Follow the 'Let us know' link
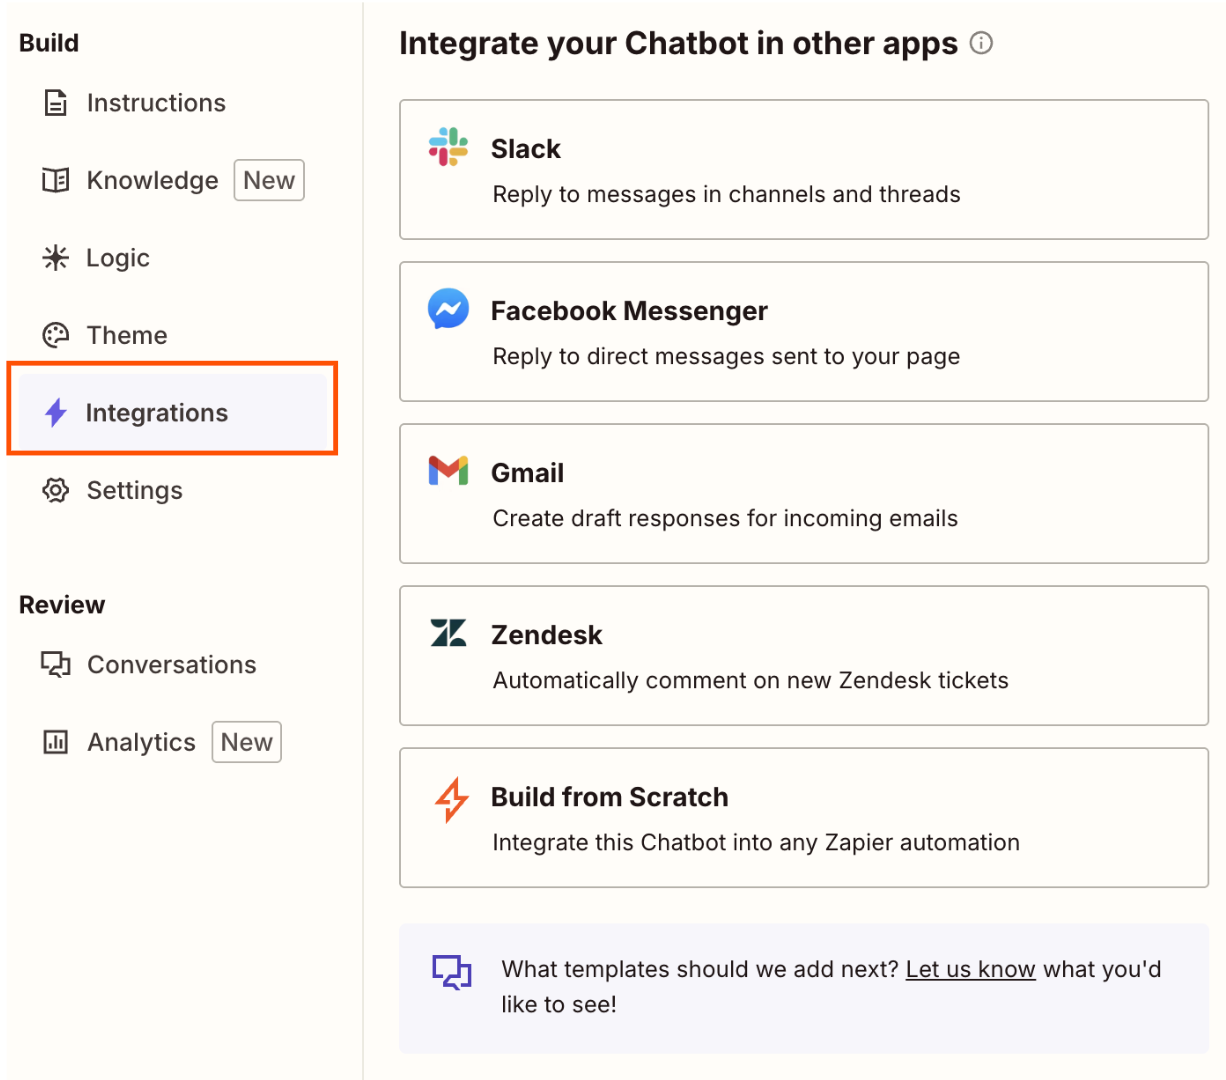This screenshot has width=1226, height=1080. (970, 969)
